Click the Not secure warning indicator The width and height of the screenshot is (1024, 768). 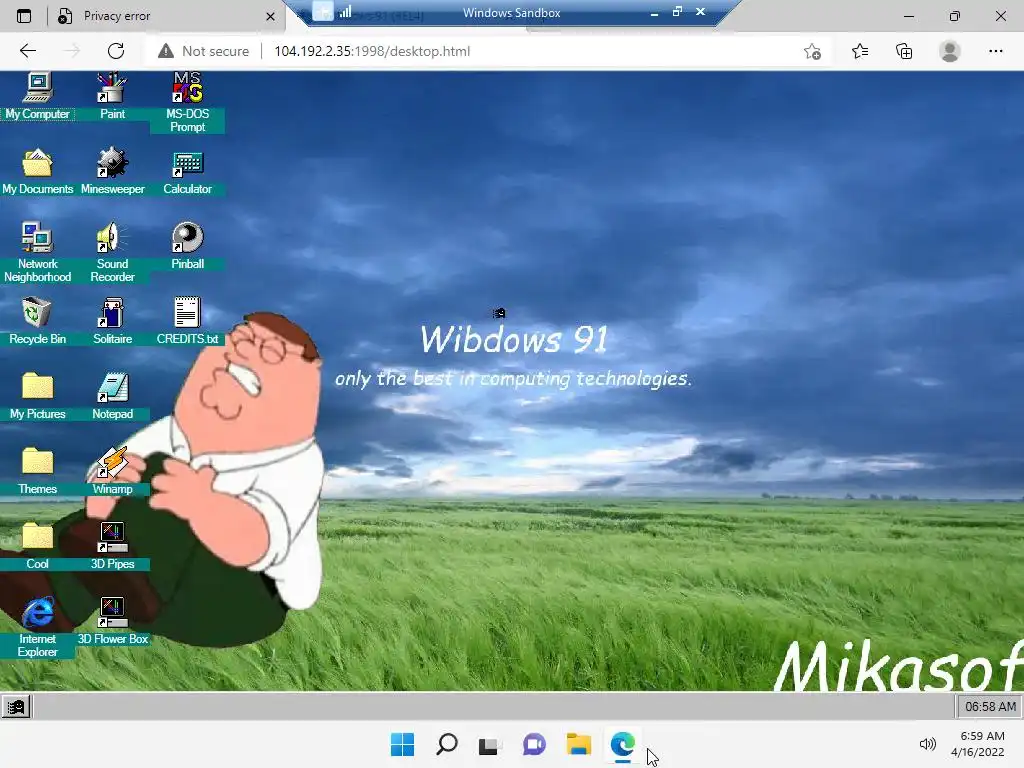204,51
